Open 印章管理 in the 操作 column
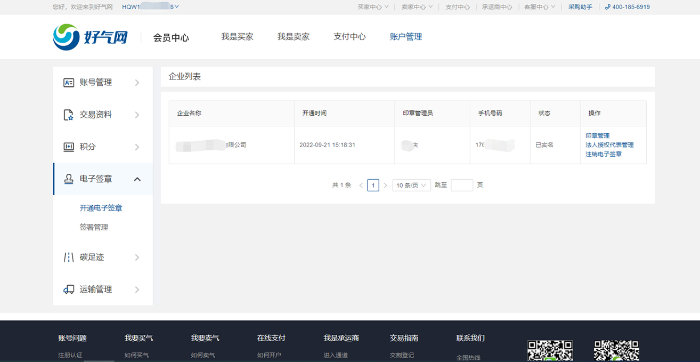Viewport: 700px width, 362px height. [x=598, y=136]
